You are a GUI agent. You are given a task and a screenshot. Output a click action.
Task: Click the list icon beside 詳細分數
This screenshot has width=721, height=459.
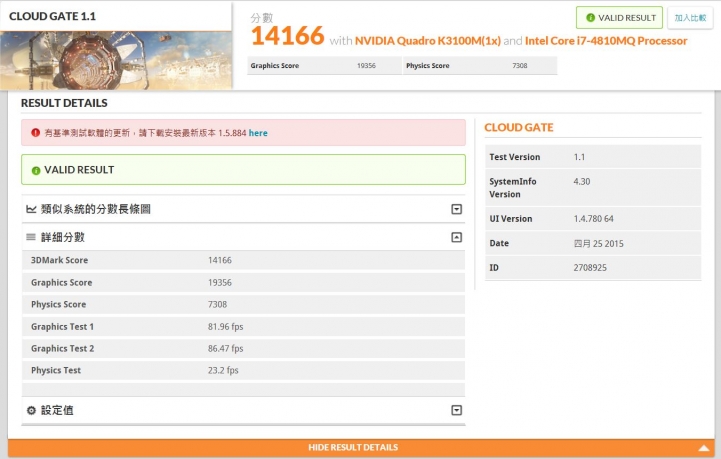coord(31,237)
